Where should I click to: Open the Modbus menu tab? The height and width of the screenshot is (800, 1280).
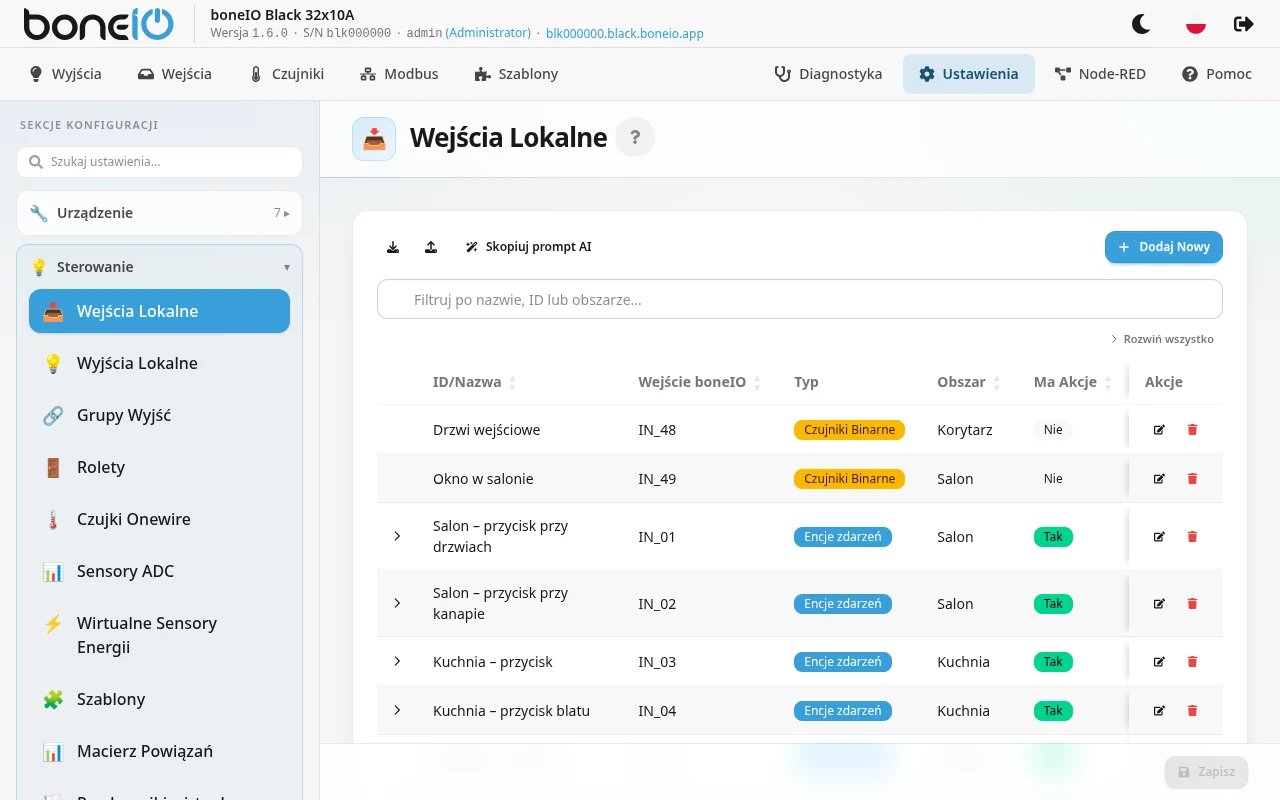click(399, 74)
